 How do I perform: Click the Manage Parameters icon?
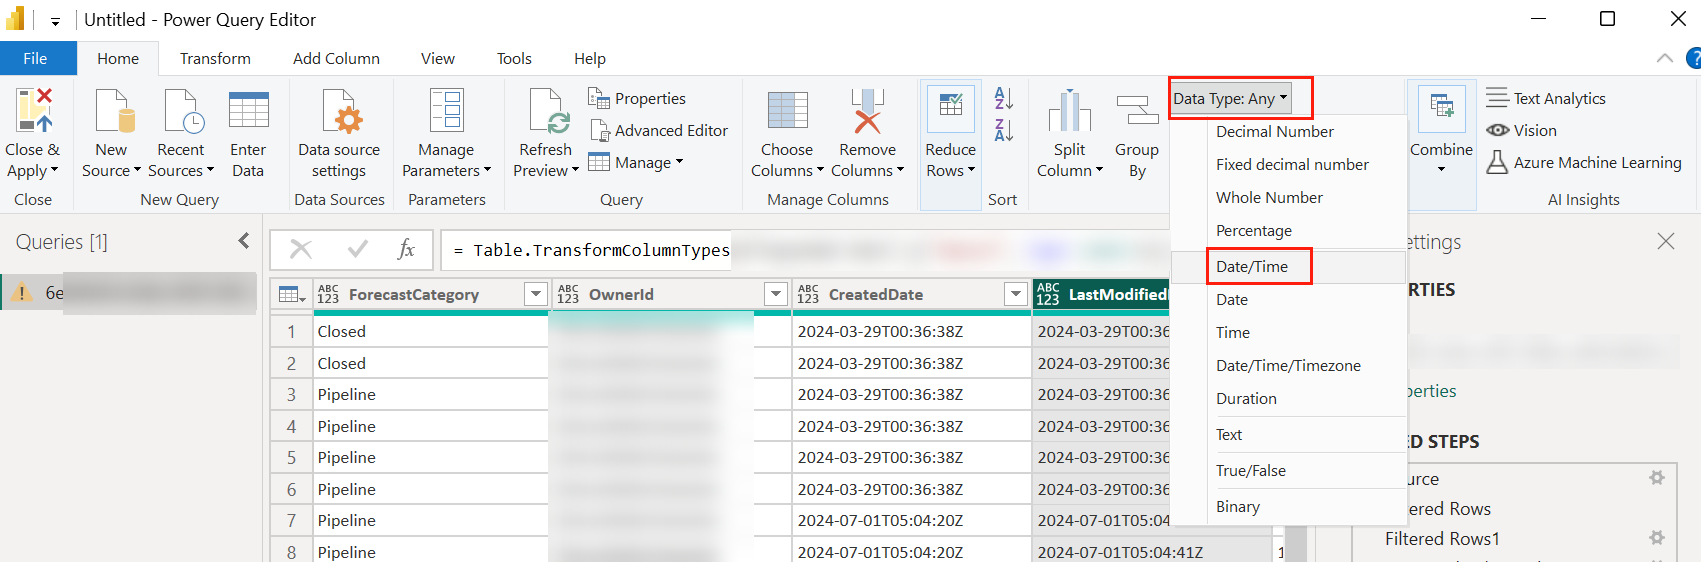(446, 110)
